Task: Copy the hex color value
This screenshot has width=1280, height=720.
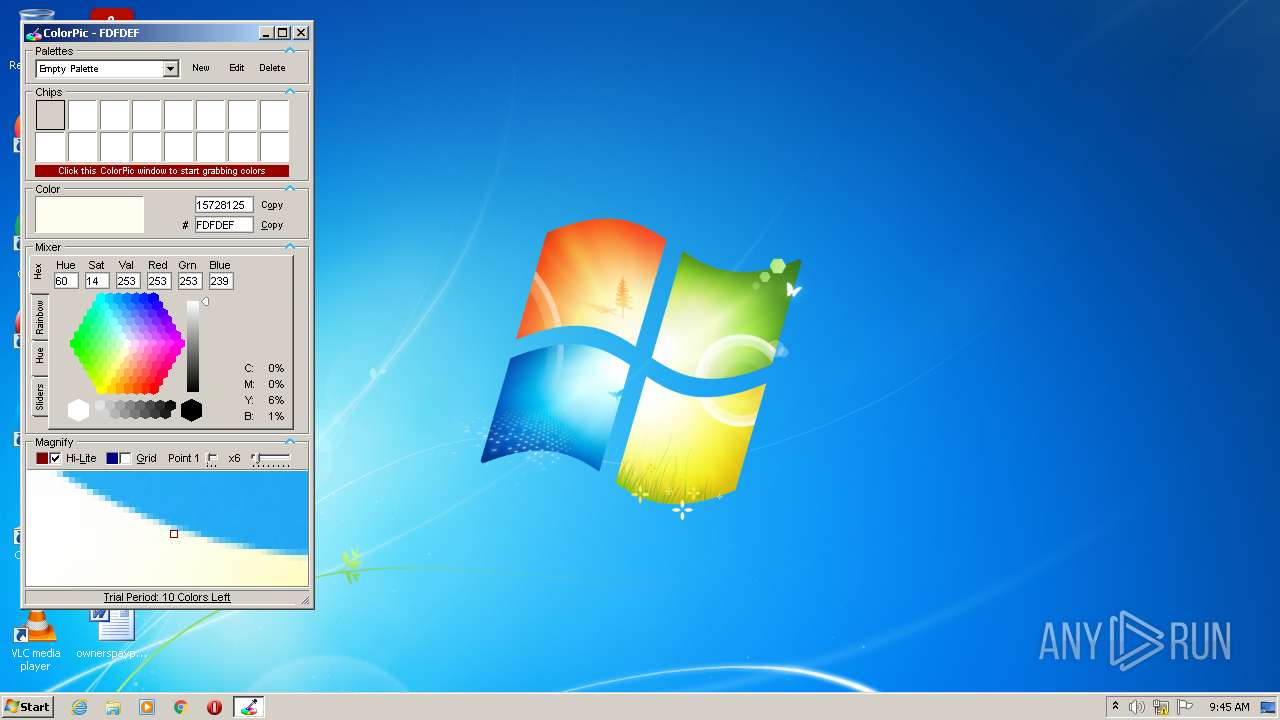Action: 272,225
